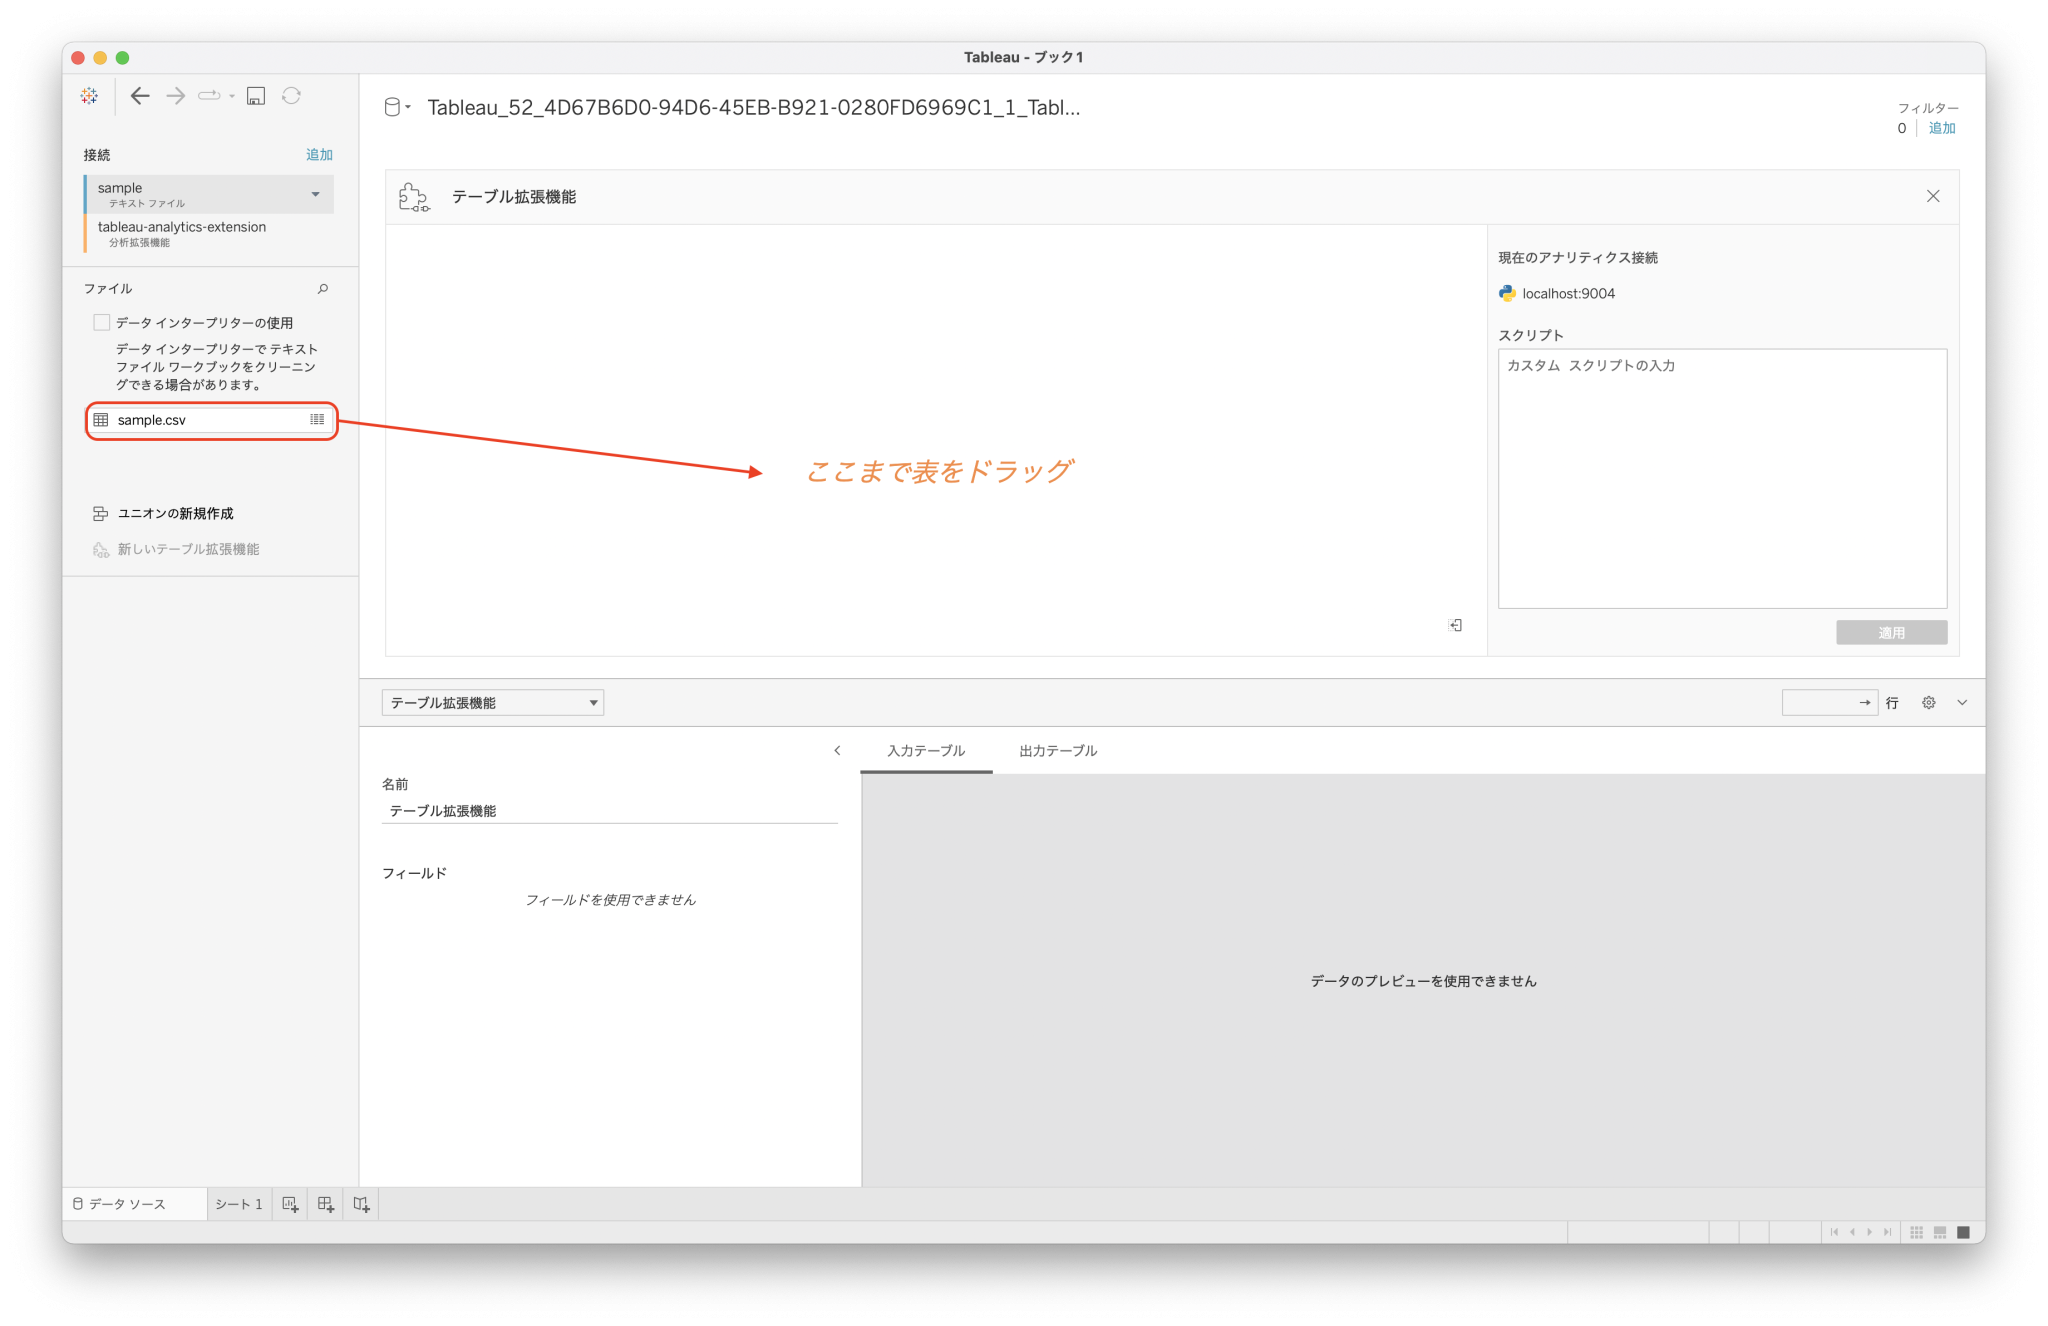2048x1326 pixels.
Task: Switch to the 出力テーブル tab
Action: 1056,750
